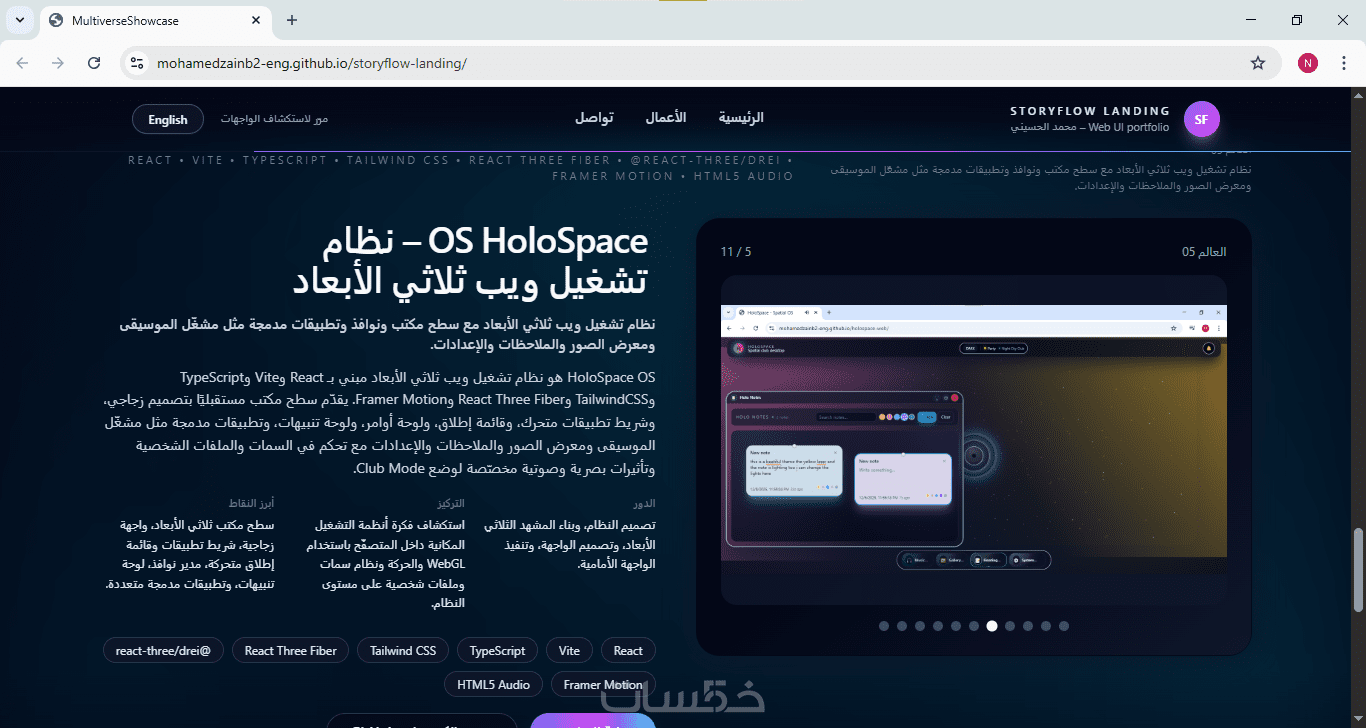The width and height of the screenshot is (1366, 728).
Task: Open Chrome's tab search chevron
Action: pos(20,20)
